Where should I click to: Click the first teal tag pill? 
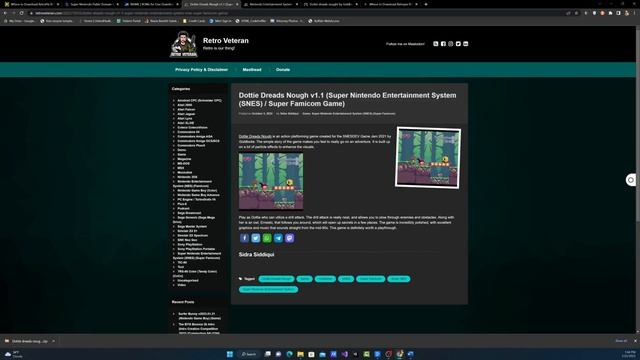(x=276, y=279)
